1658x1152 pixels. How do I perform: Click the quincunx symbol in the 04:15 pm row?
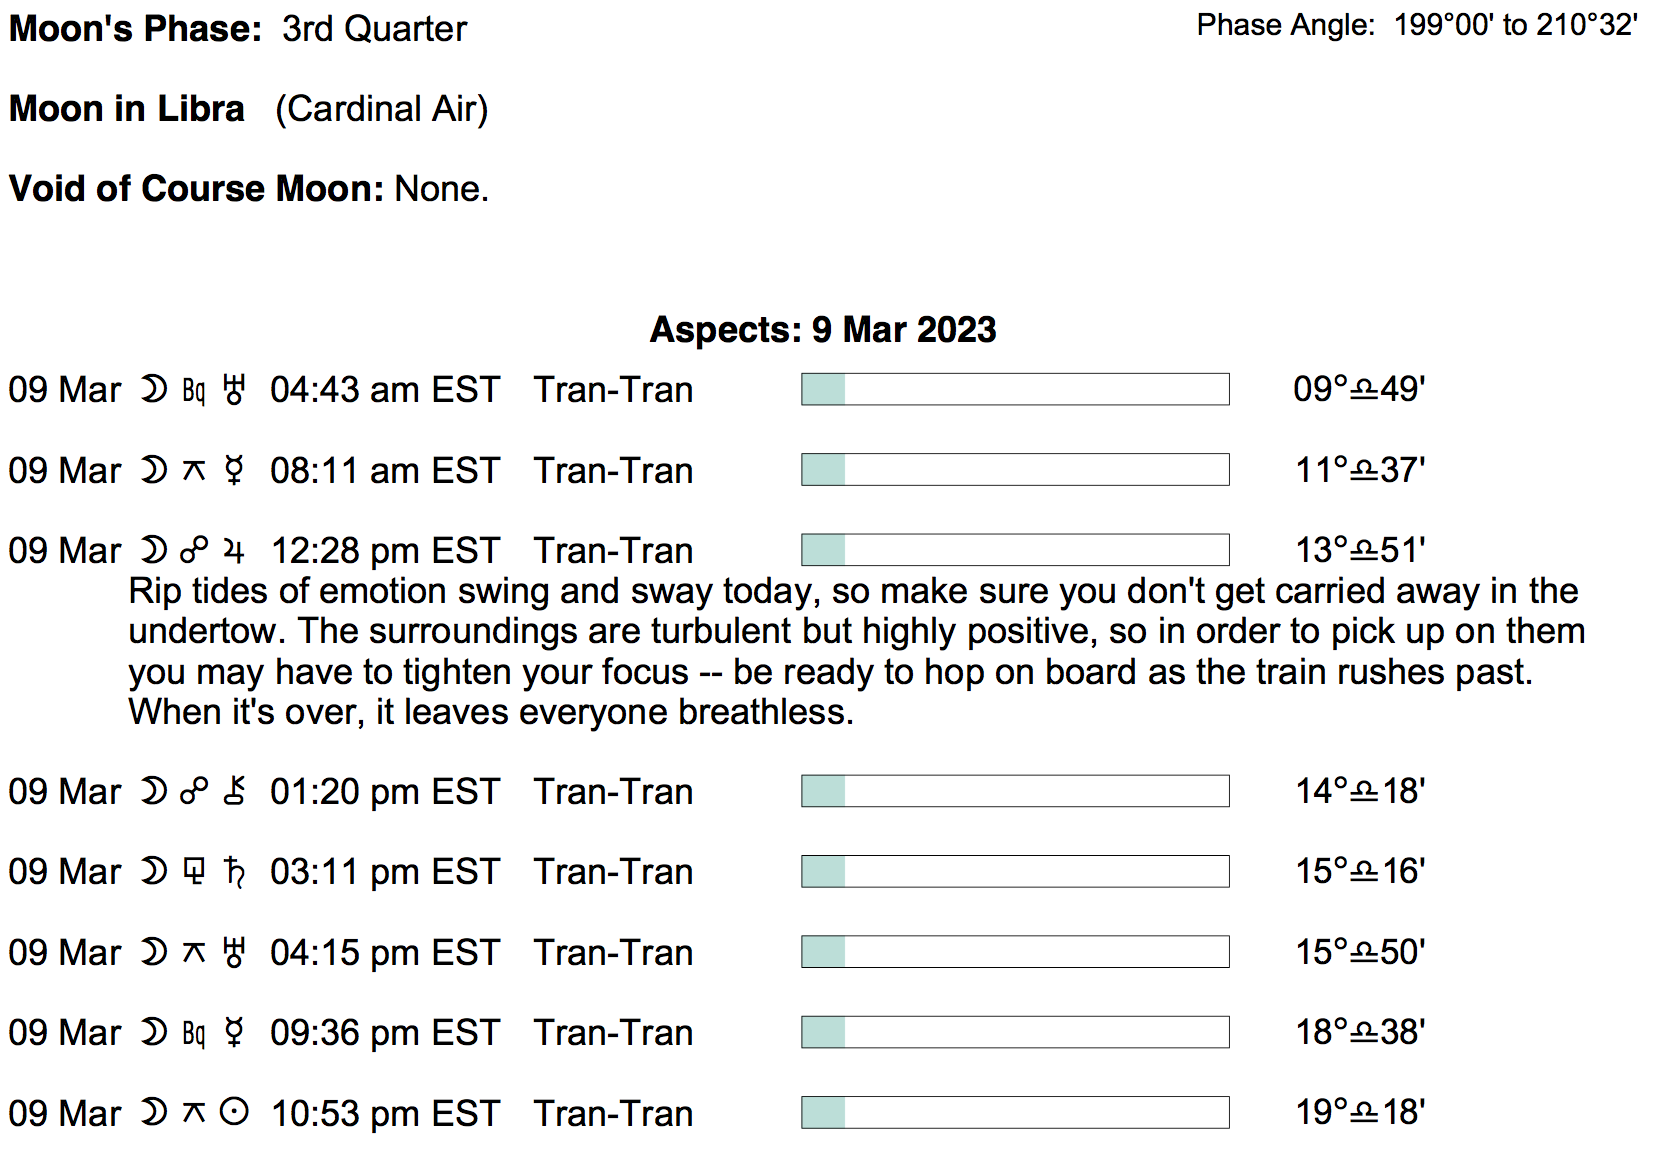coord(194,953)
